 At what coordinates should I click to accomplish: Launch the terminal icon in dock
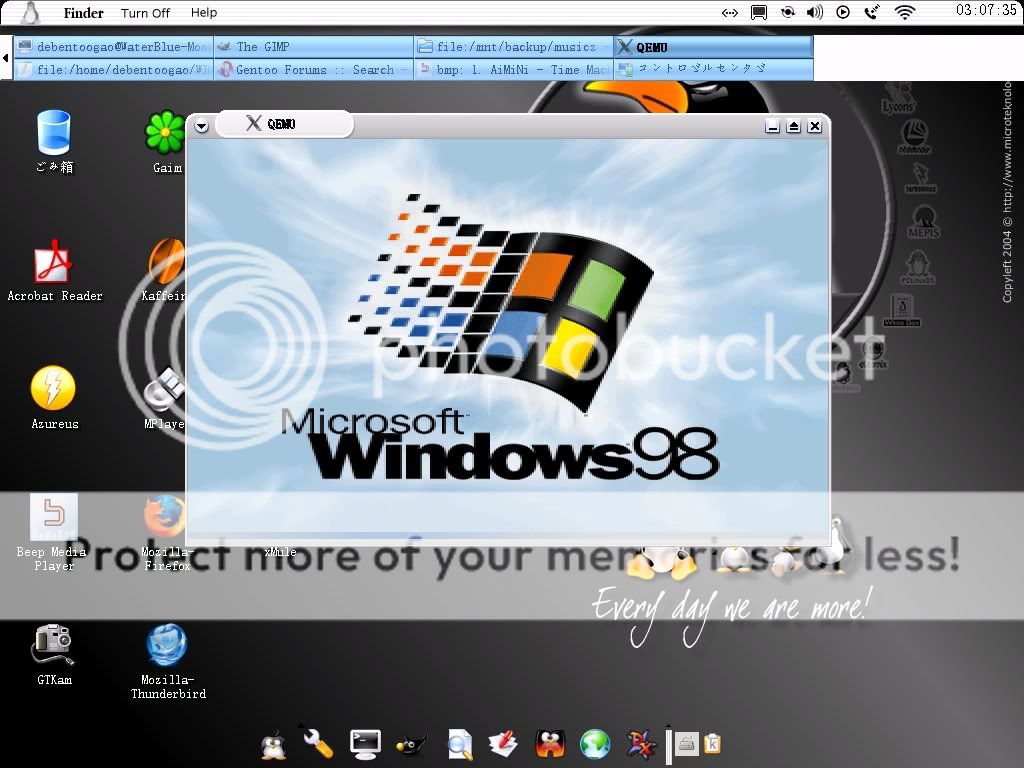coord(365,744)
